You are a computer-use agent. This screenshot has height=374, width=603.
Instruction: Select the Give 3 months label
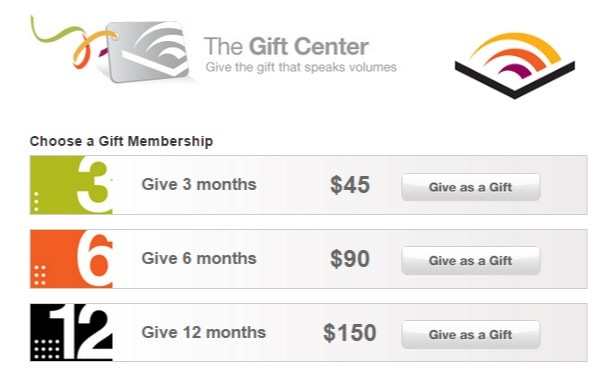(x=199, y=185)
